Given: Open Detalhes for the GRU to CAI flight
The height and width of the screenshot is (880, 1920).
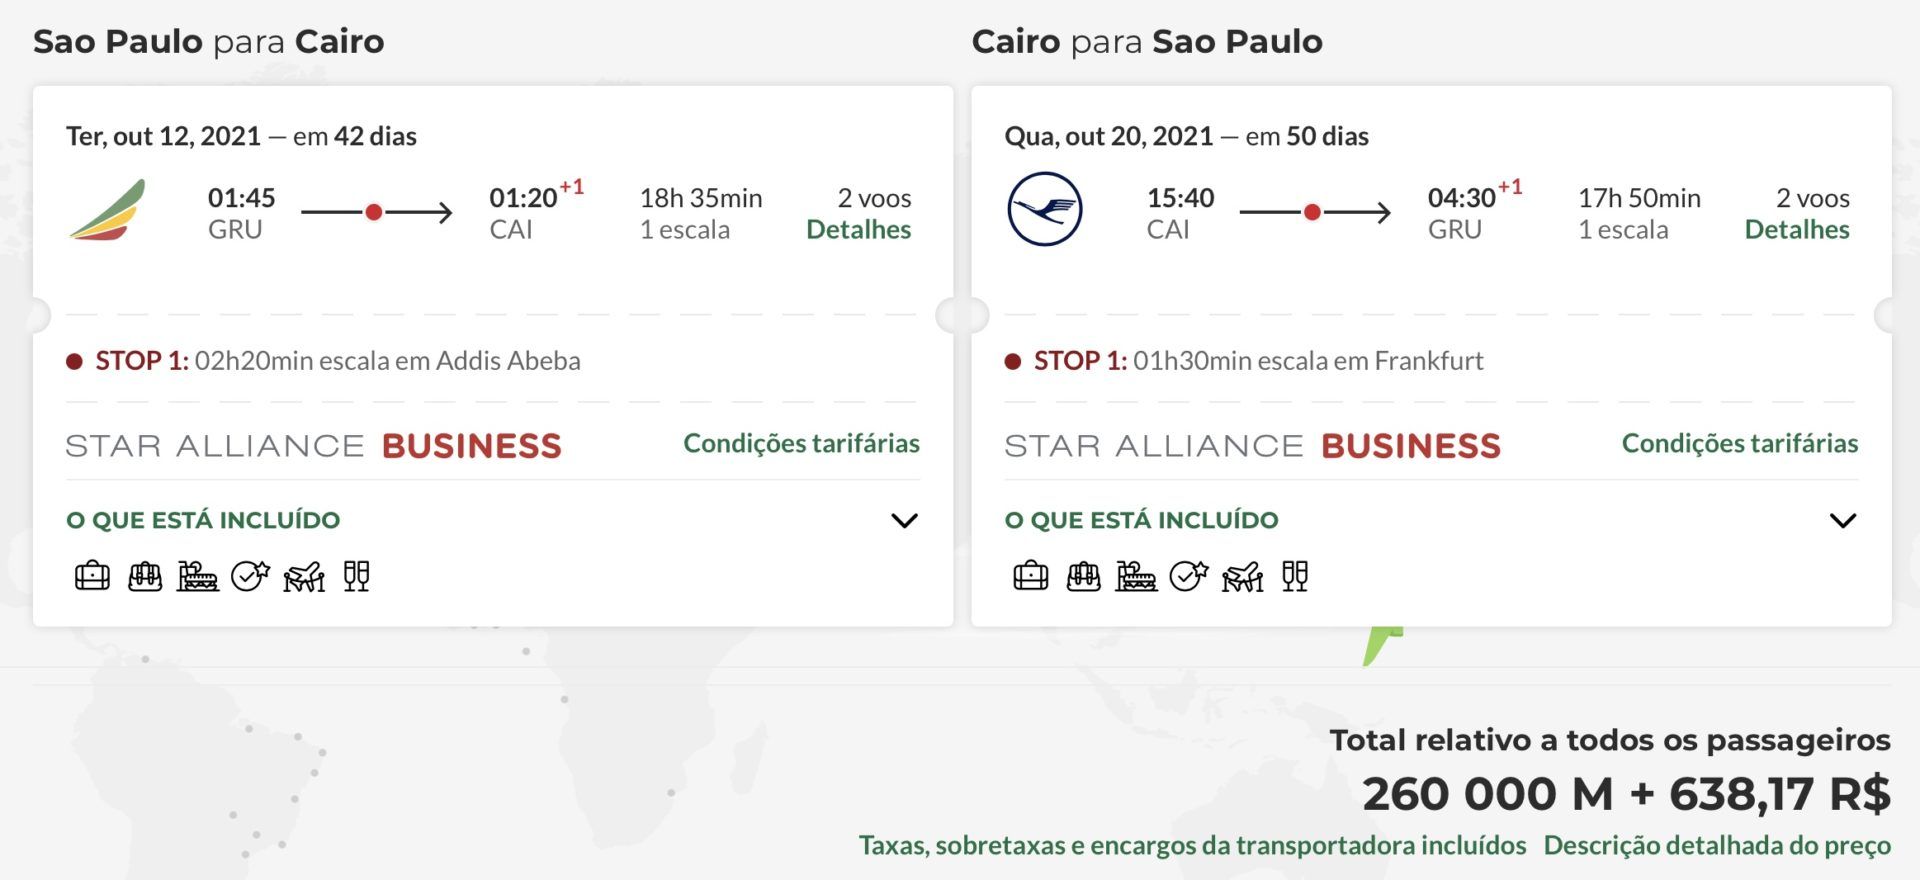Looking at the screenshot, I should click(858, 229).
